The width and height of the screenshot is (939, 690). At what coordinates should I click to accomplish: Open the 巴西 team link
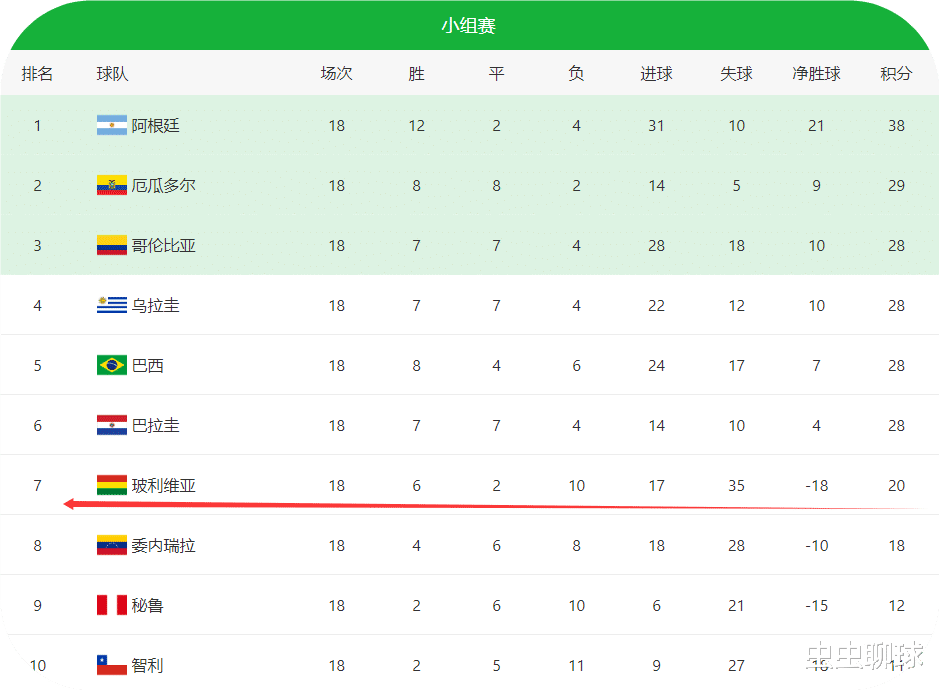148,366
